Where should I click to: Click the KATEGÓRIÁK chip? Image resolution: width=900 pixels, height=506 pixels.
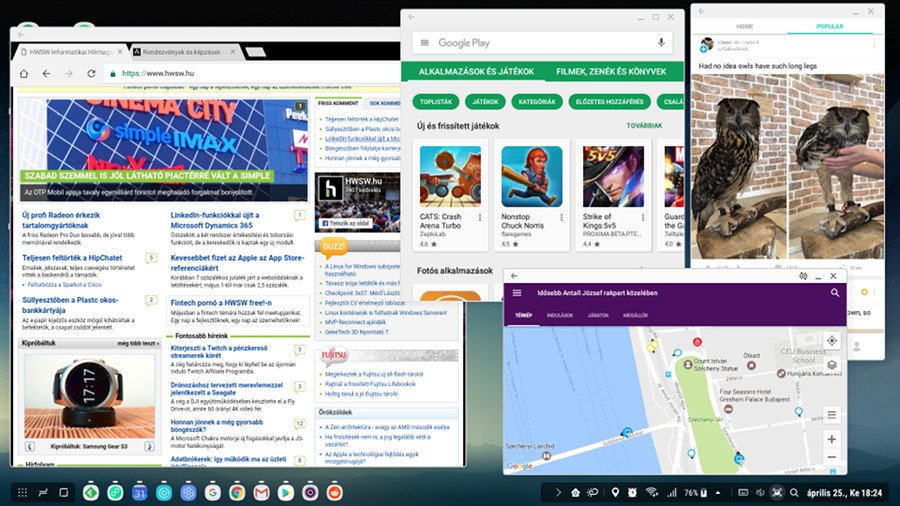pos(537,102)
